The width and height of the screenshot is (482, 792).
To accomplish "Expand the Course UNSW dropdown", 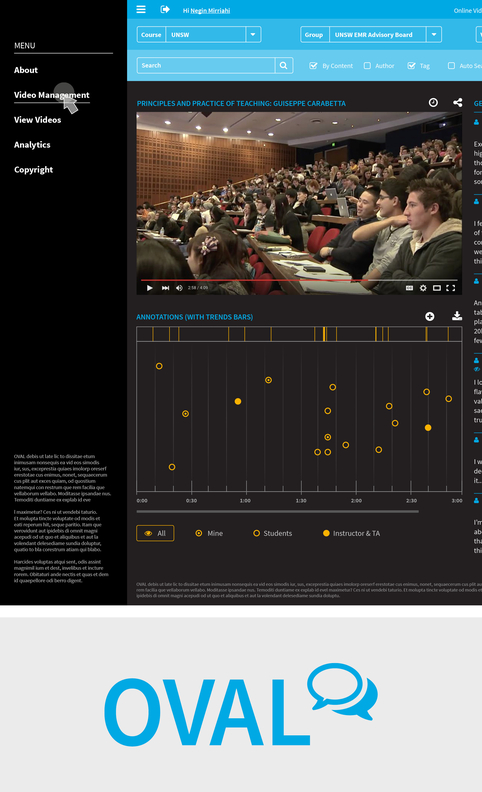I will pyautogui.click(x=253, y=34).
